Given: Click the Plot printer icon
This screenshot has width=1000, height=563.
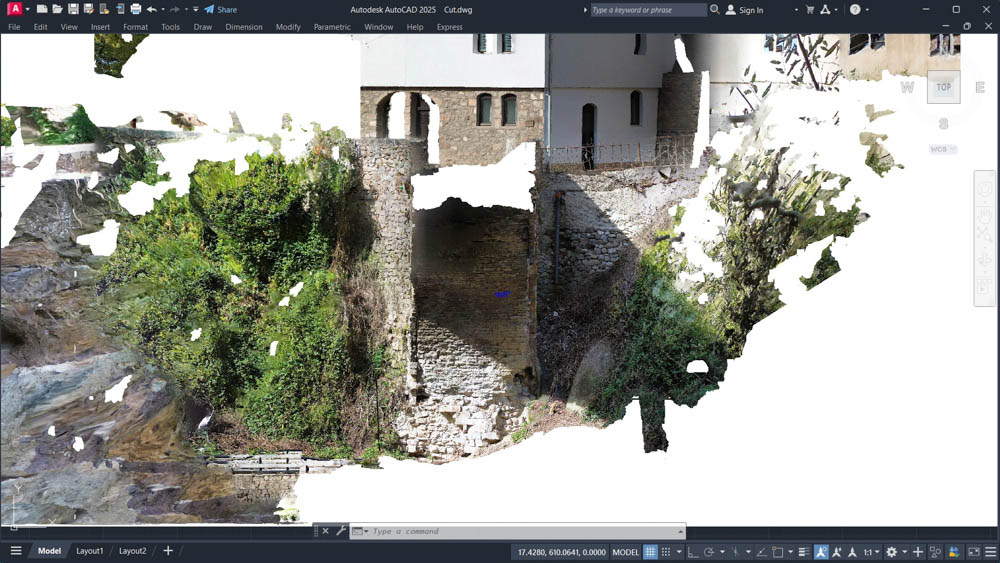Looking at the screenshot, I should [x=136, y=9].
